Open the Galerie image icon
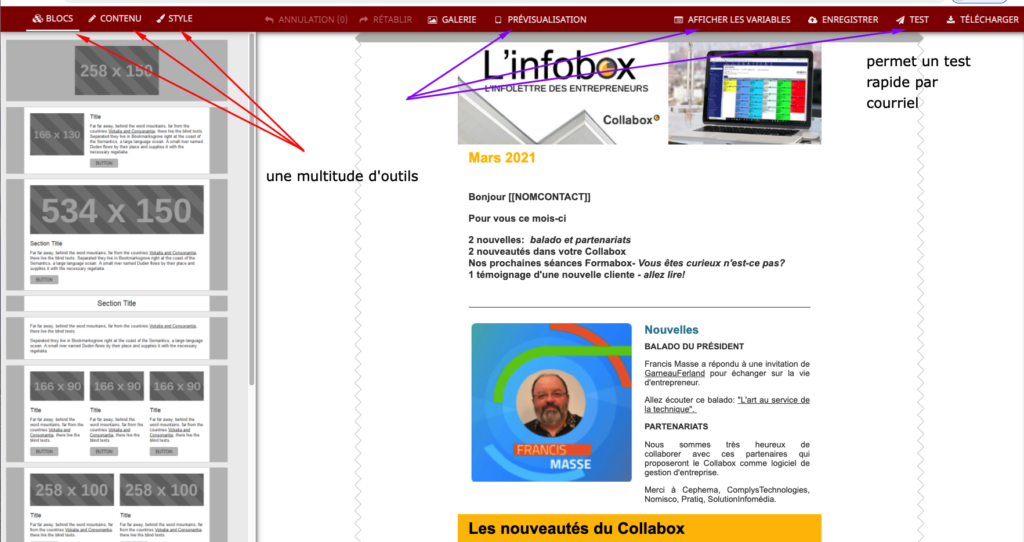 point(432,20)
